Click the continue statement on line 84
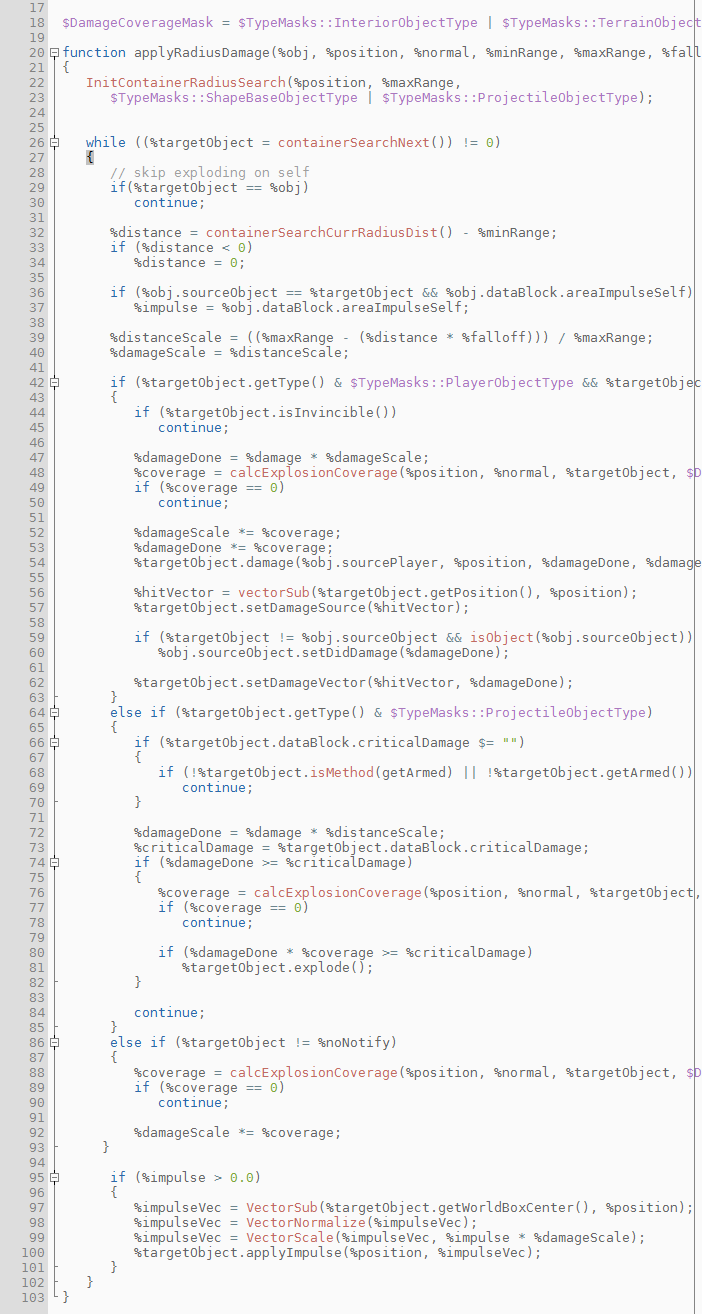This screenshot has height=1314, width=702. (170, 1012)
